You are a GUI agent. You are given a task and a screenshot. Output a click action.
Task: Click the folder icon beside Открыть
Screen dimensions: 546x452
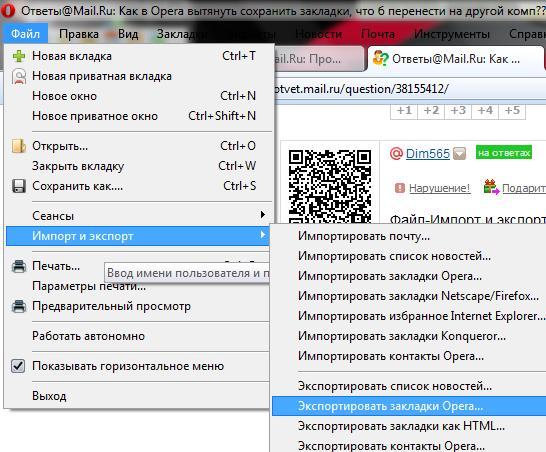[x=19, y=146]
